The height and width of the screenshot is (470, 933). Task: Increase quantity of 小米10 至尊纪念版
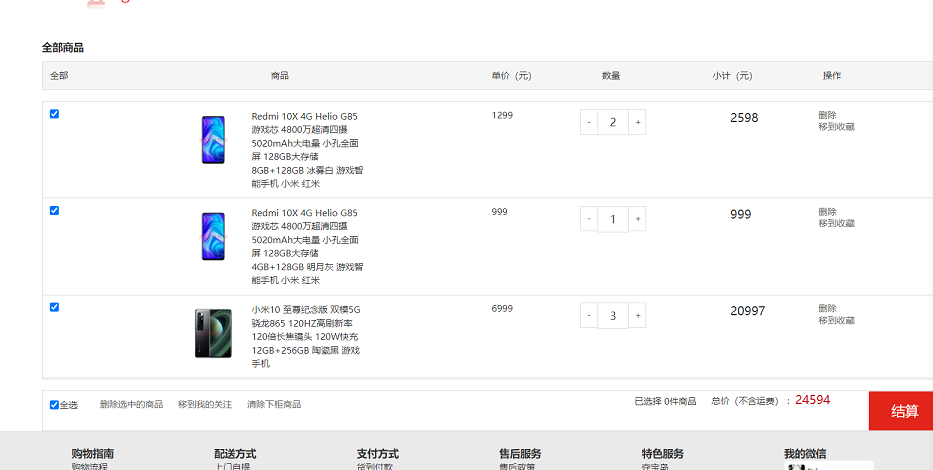pyautogui.click(x=637, y=315)
